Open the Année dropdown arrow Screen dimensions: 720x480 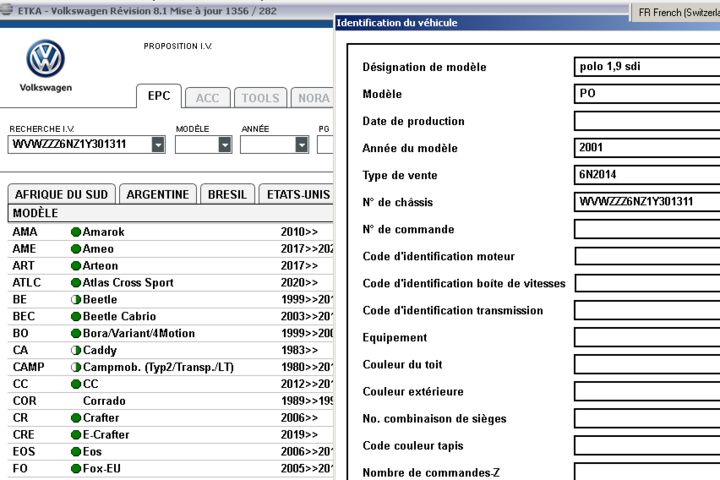click(x=301, y=145)
